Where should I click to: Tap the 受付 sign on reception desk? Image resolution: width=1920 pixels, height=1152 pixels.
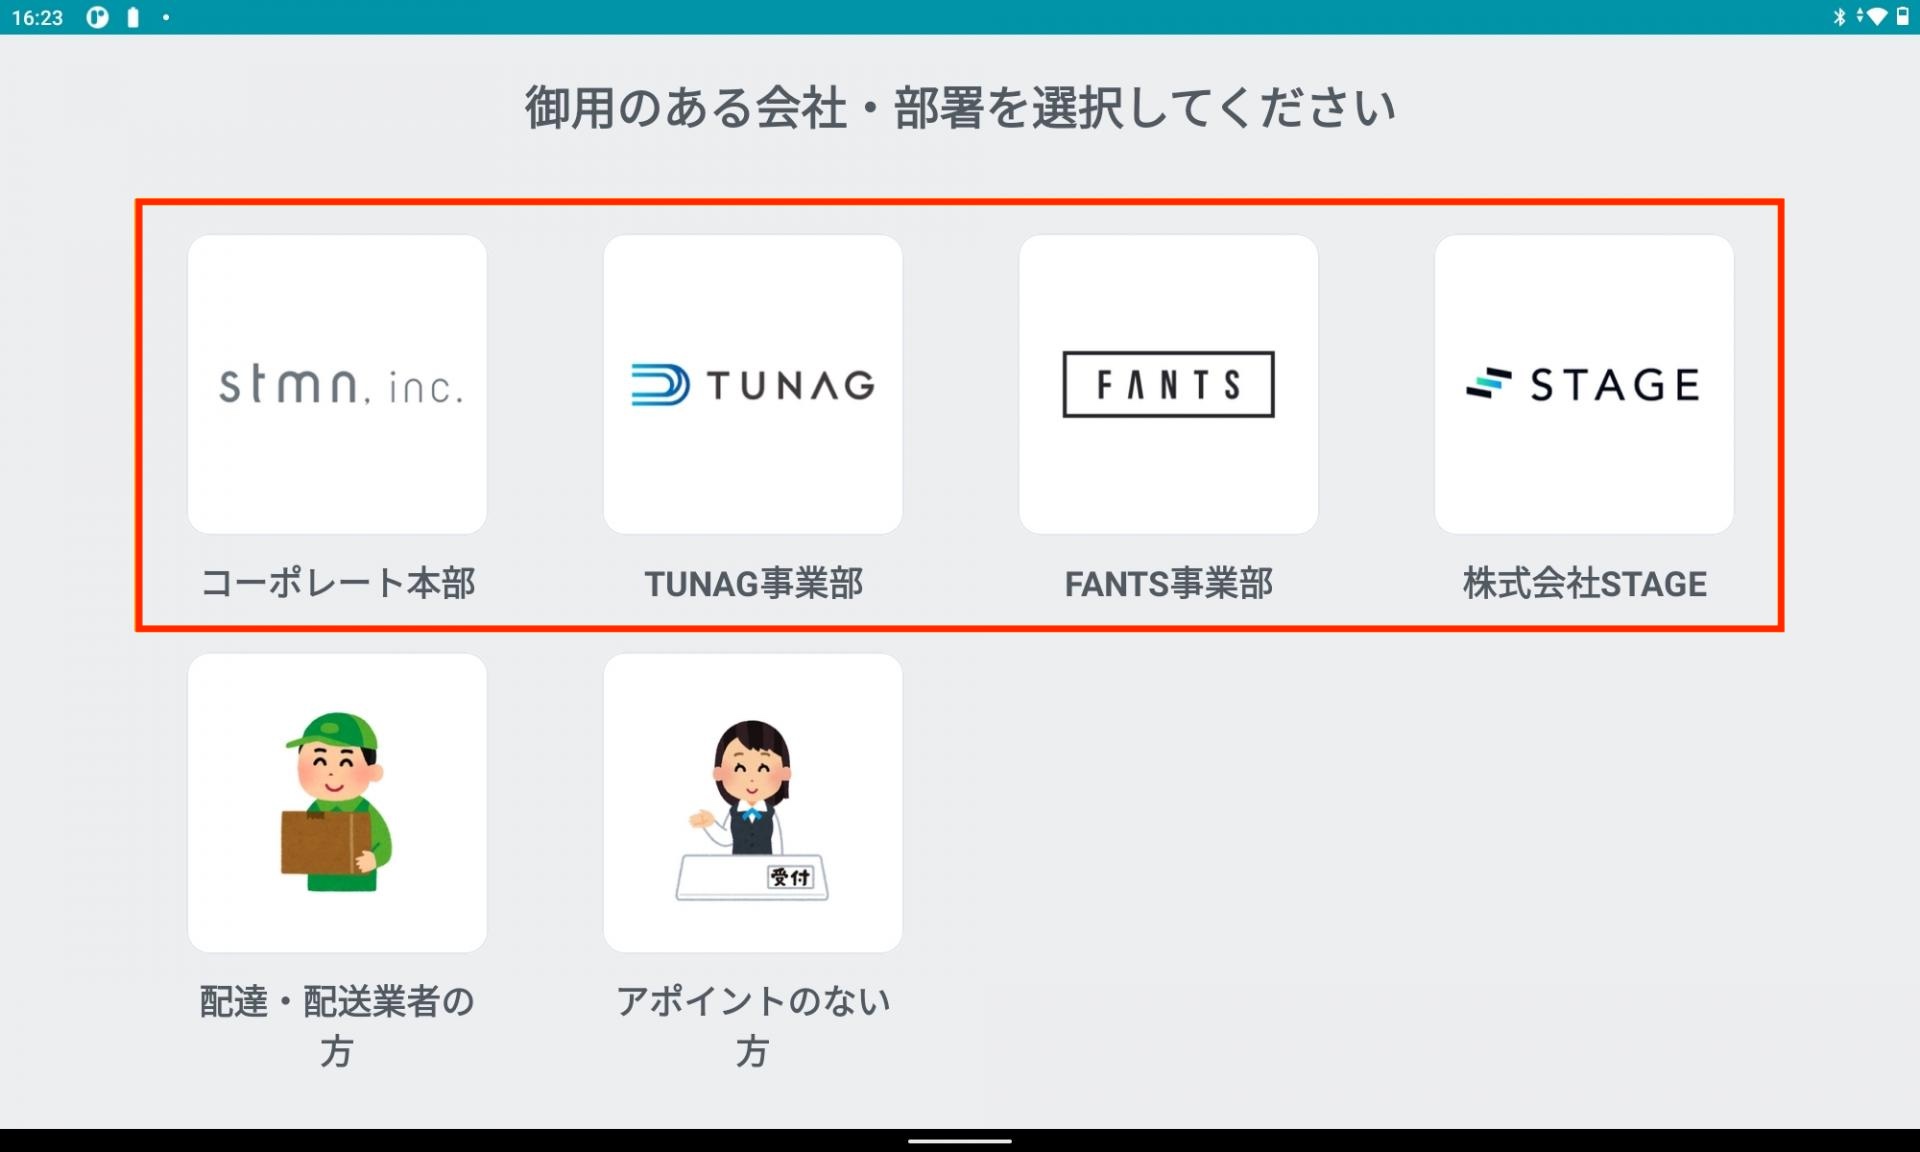[x=790, y=877]
